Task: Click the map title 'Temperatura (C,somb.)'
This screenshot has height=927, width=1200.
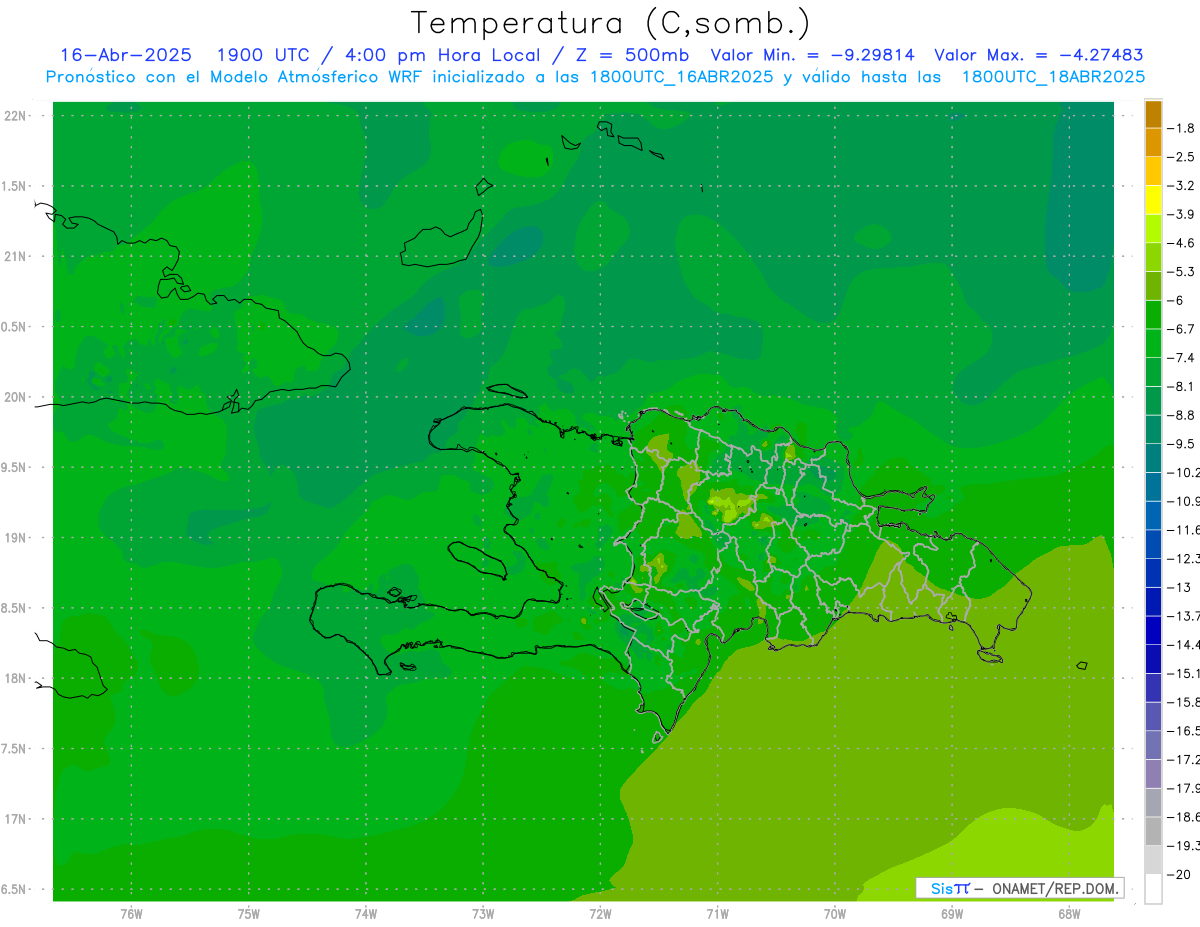Action: point(611,23)
